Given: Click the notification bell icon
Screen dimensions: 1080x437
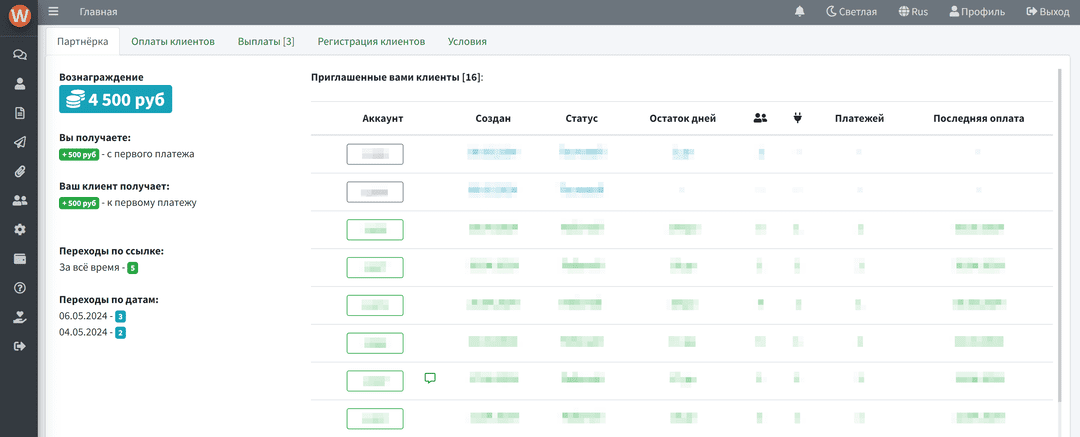Looking at the screenshot, I should click(x=799, y=12).
